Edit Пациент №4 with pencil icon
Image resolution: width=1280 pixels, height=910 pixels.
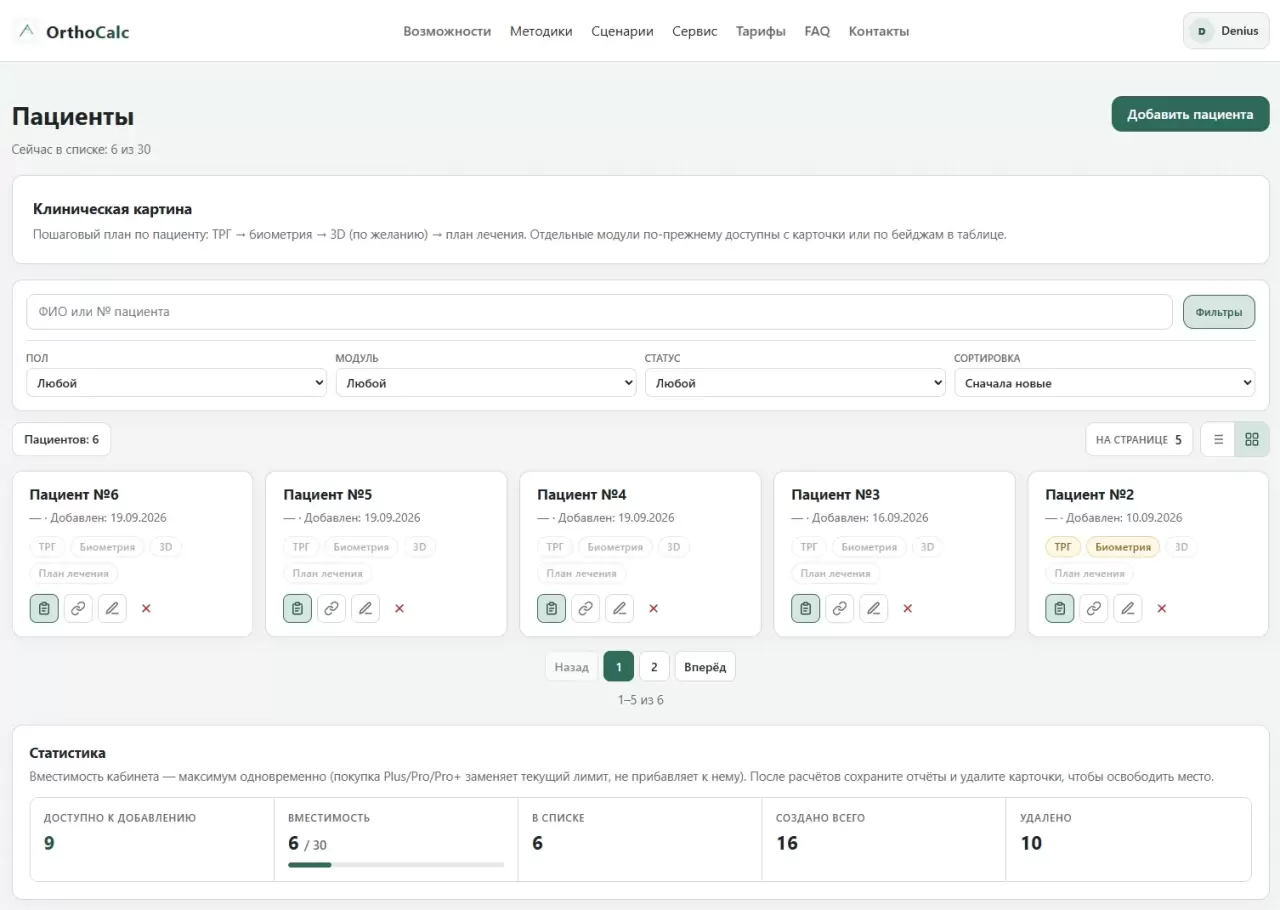coord(620,608)
